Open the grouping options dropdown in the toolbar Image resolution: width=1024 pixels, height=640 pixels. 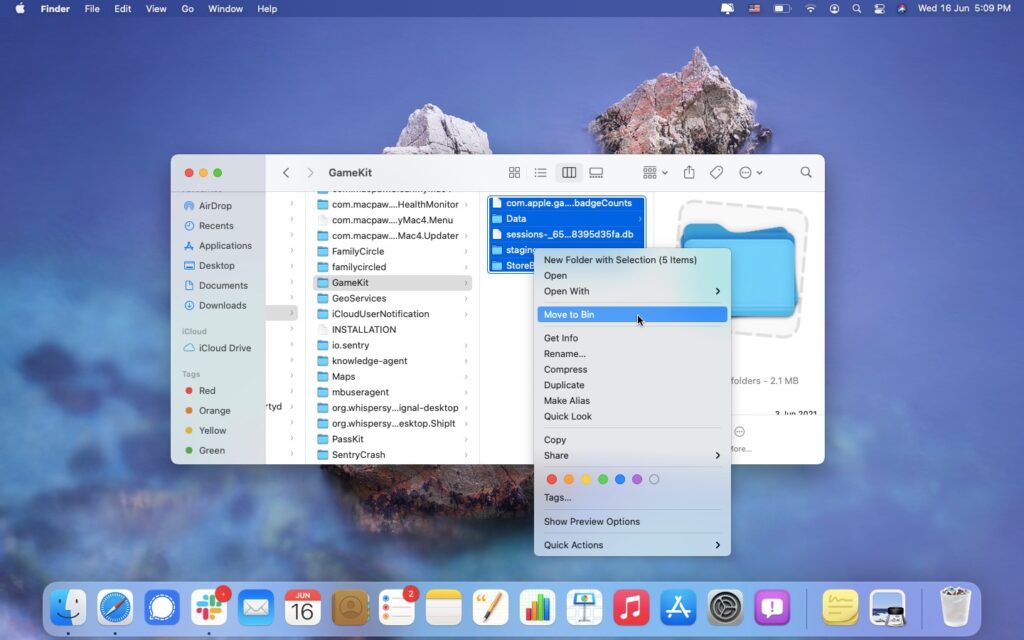click(x=651, y=172)
